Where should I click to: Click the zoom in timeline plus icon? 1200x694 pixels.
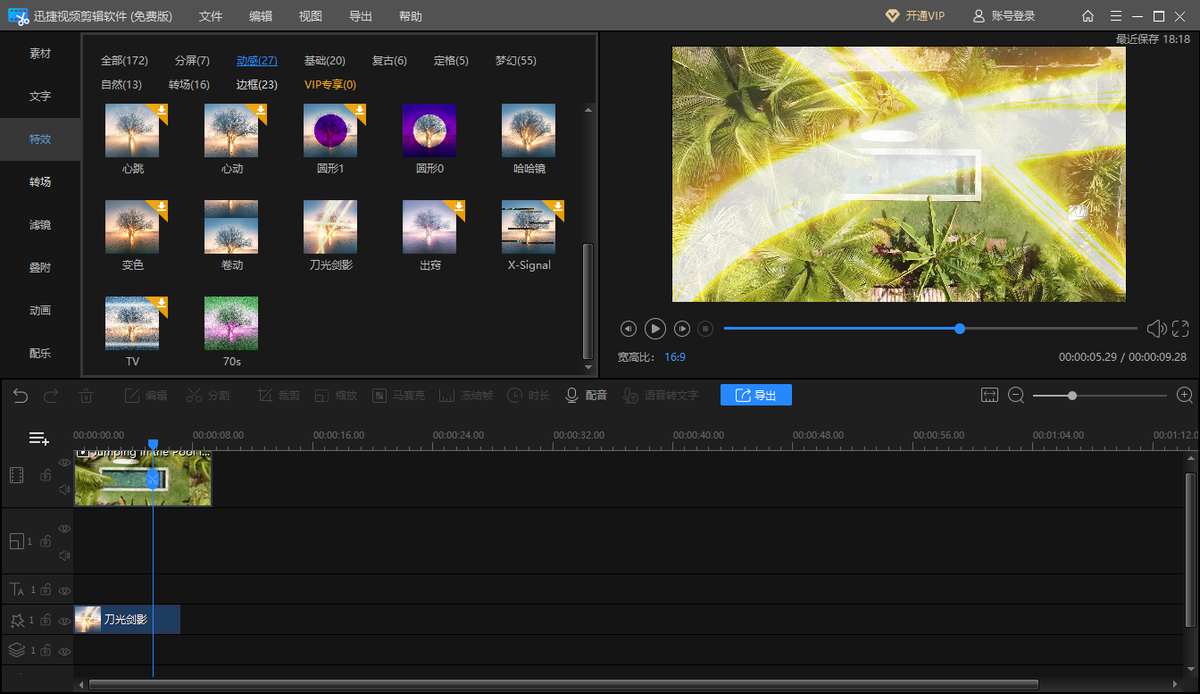point(1185,396)
